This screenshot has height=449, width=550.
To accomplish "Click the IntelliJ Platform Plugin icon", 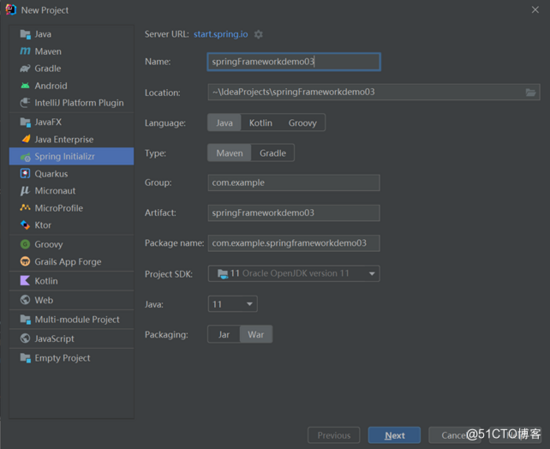I will pos(25,103).
